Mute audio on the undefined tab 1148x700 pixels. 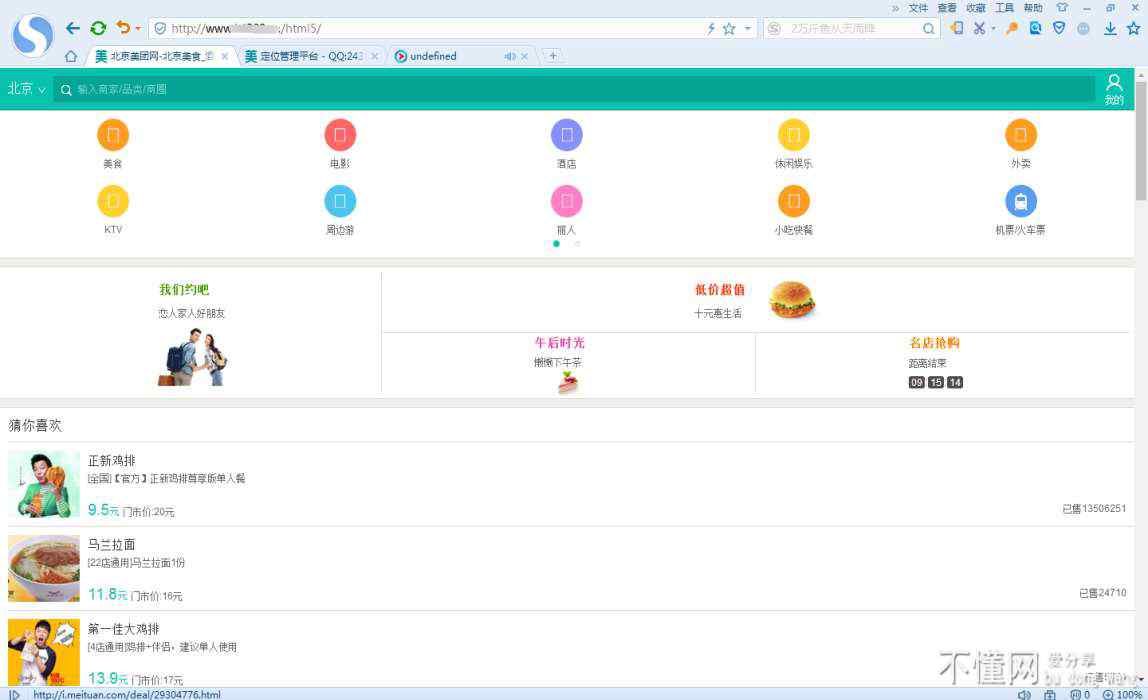(x=510, y=56)
